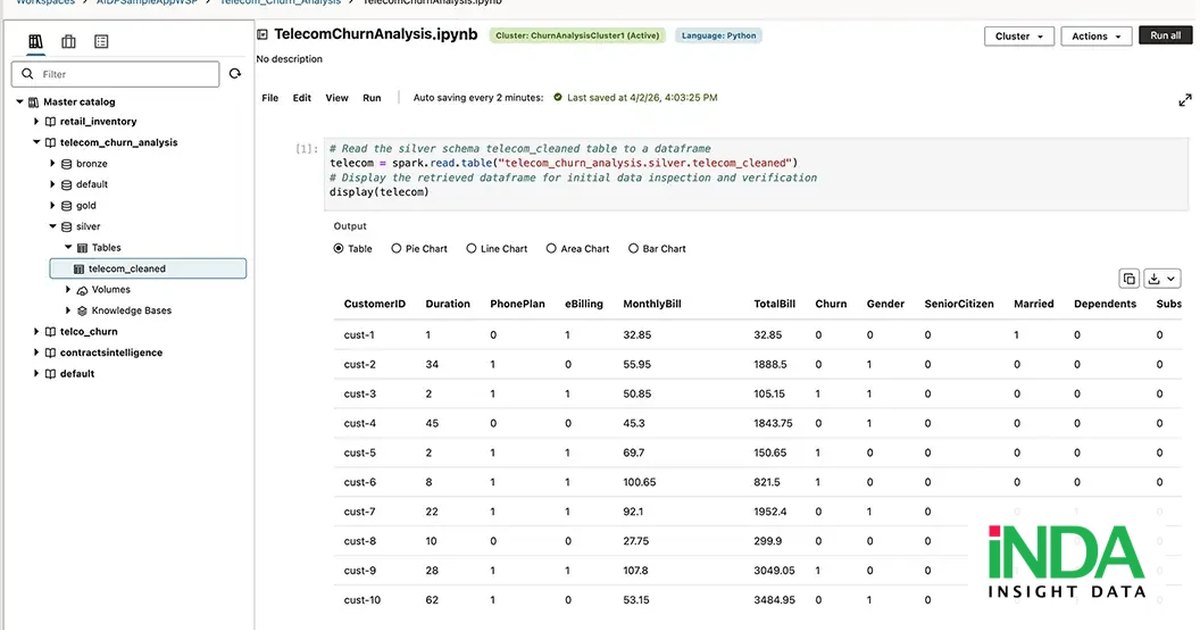Open the briefcase workspace icon in sidebar

click(68, 42)
